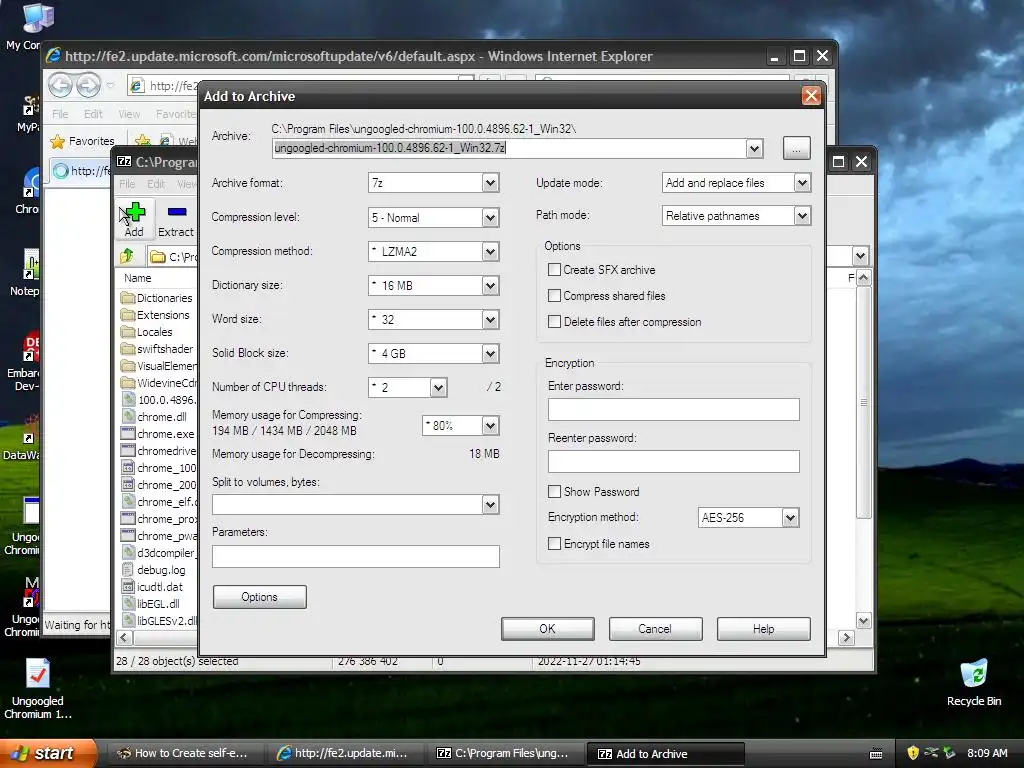
Task: Open the Word size dropdown
Action: pos(490,319)
